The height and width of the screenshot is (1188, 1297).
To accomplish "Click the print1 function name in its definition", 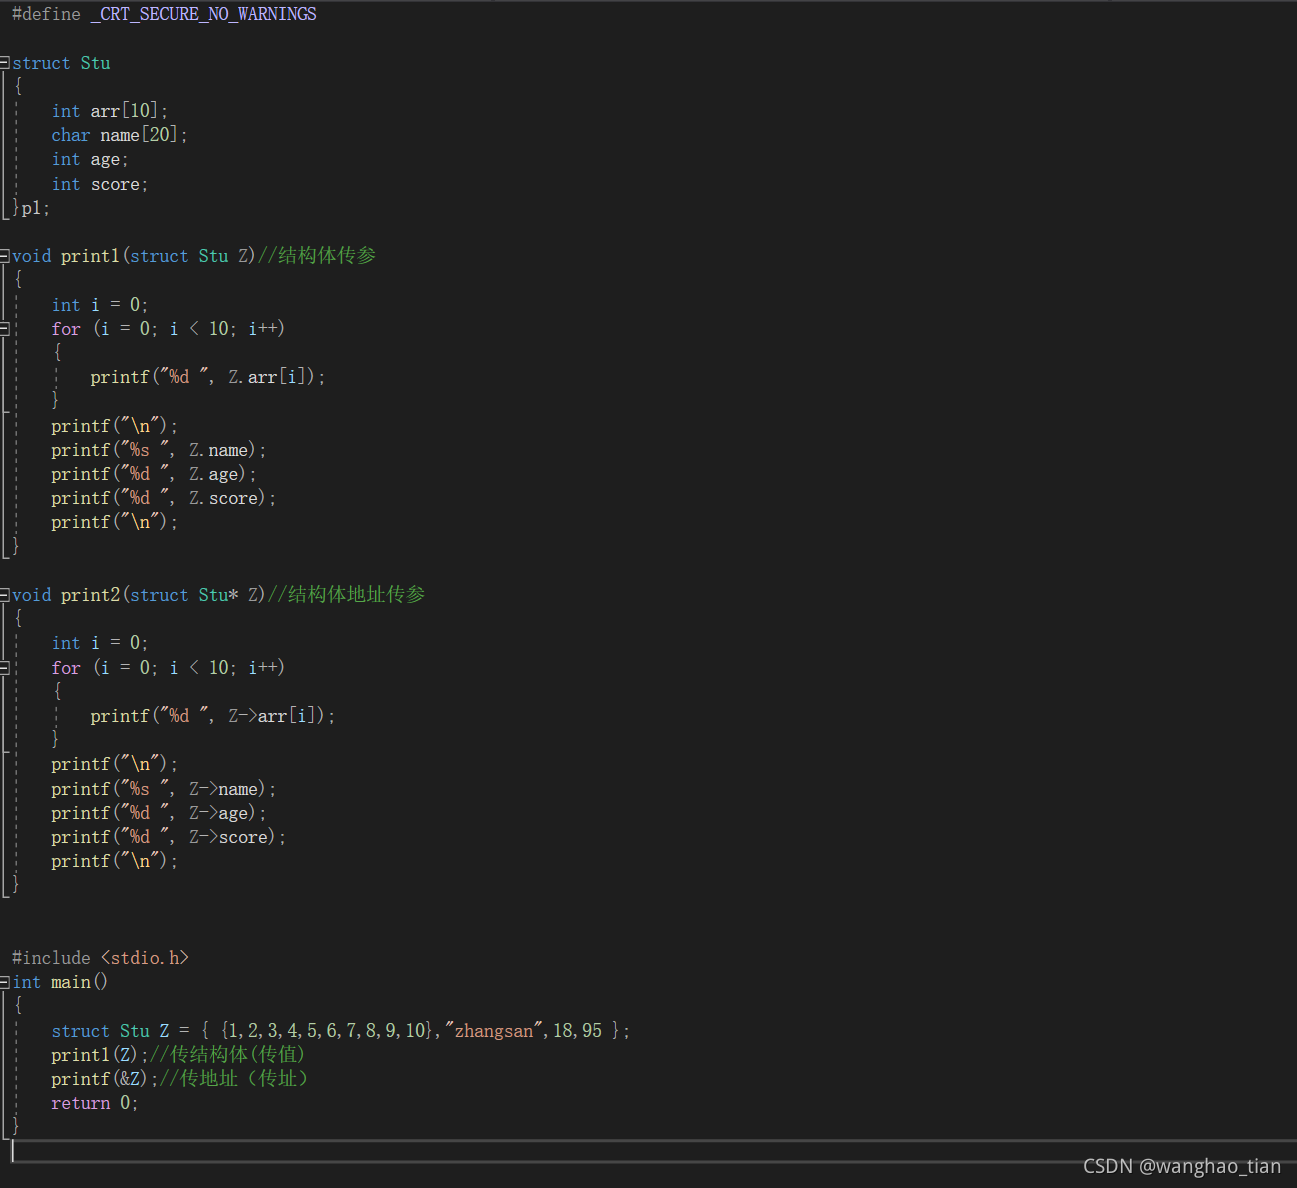I will [x=90, y=256].
